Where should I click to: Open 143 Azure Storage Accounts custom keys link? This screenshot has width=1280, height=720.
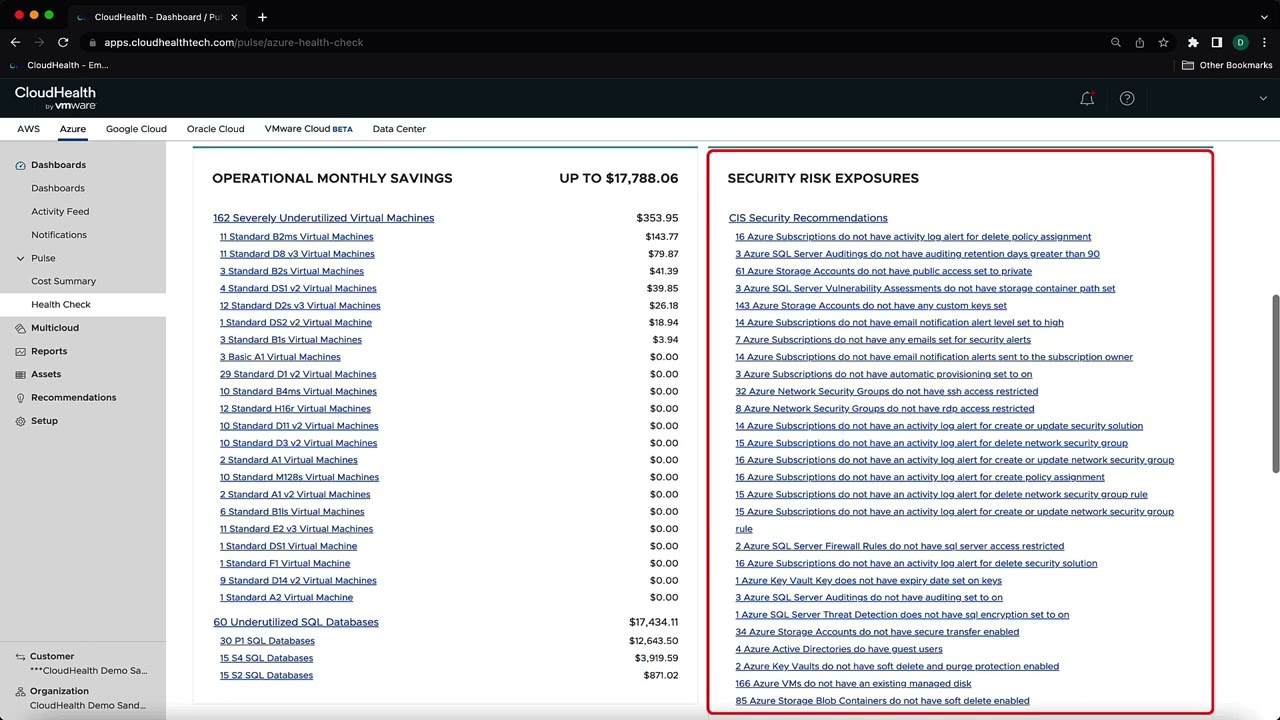[x=871, y=305]
